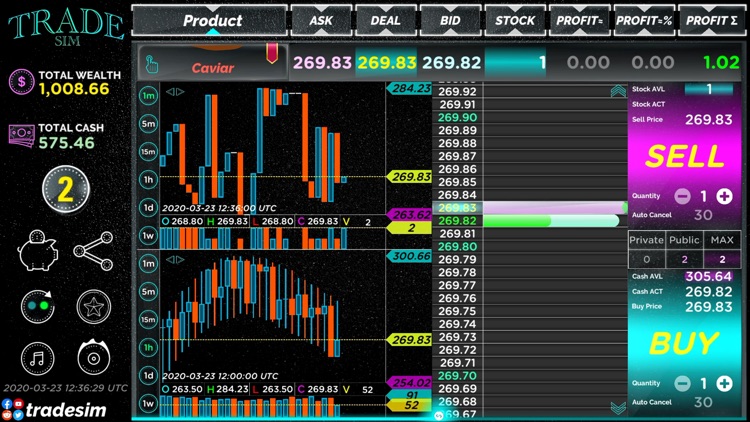Viewport: 750px width, 422px height.
Task: Select 1w timeframe on lower chart
Action: (x=148, y=403)
